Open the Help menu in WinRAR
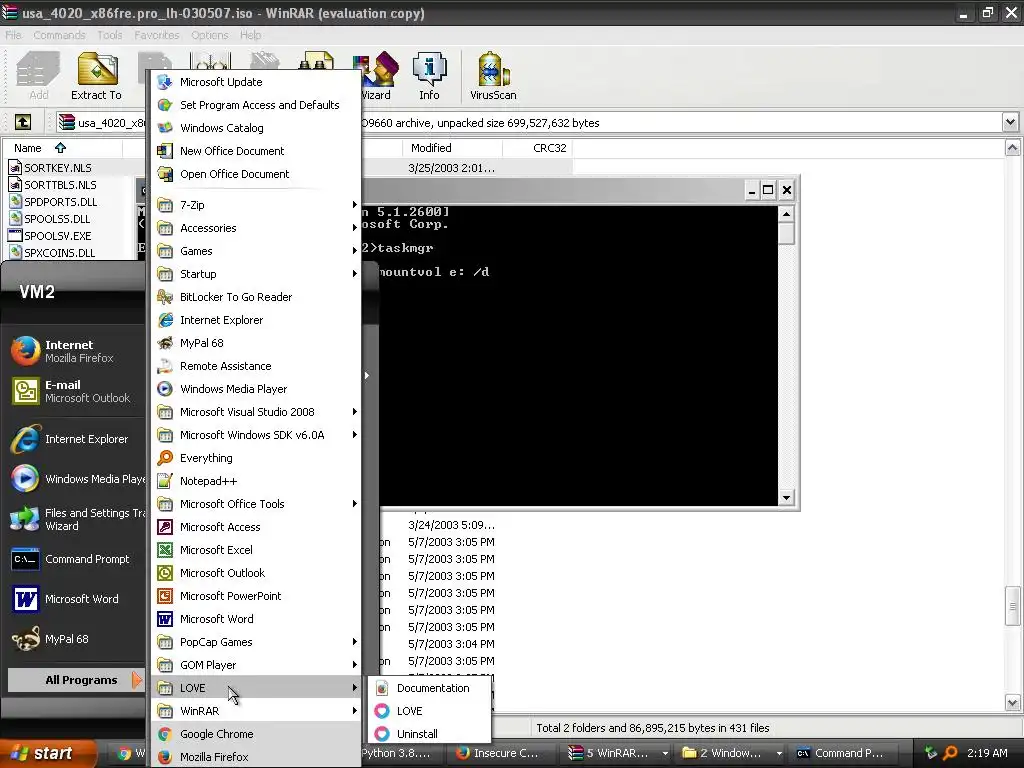Screen dimensions: 1024x768 click(x=250, y=35)
